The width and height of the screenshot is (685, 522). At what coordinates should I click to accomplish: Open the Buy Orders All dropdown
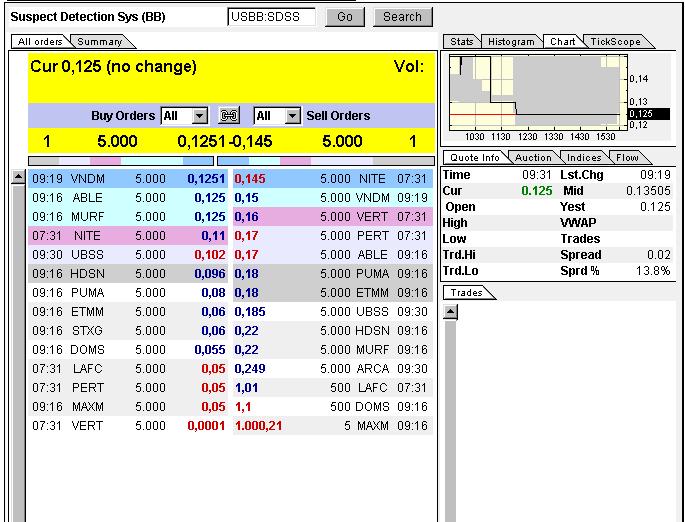coord(184,116)
